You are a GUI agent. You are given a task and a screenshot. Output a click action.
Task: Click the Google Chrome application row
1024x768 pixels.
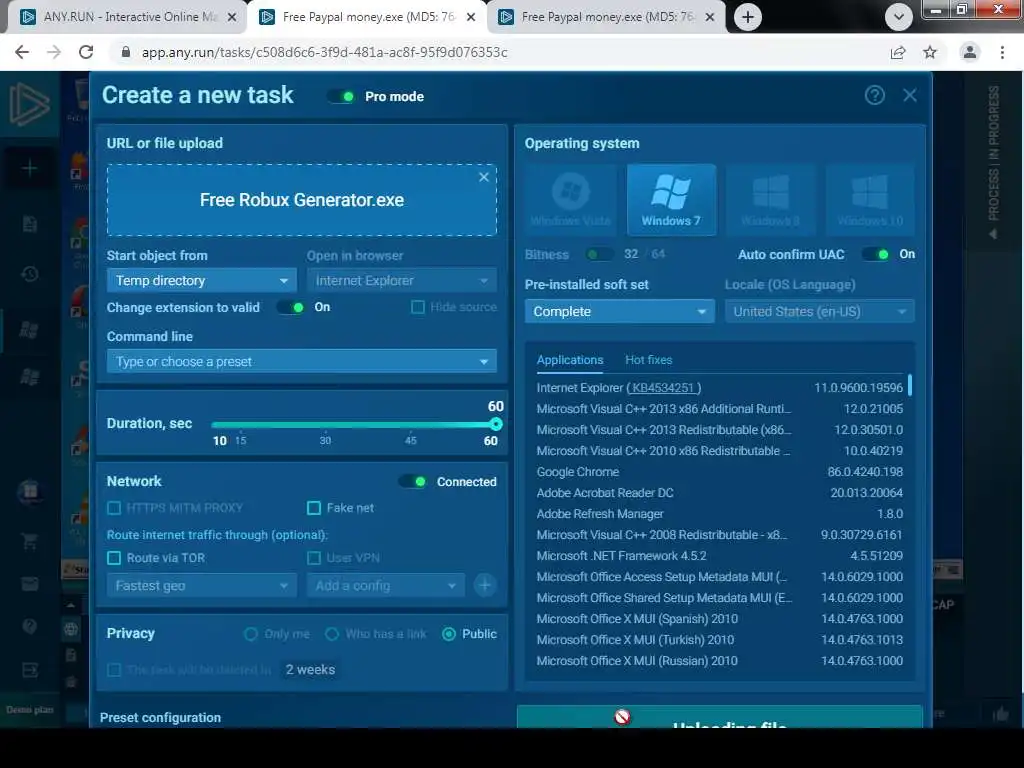720,472
